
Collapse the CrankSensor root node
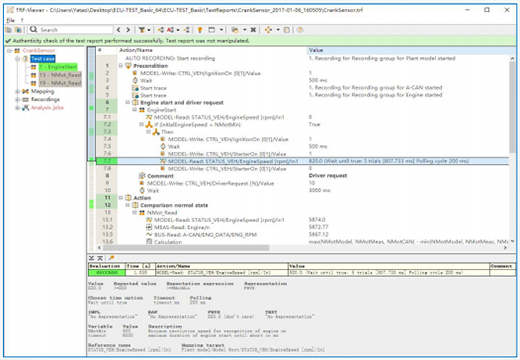point(10,51)
